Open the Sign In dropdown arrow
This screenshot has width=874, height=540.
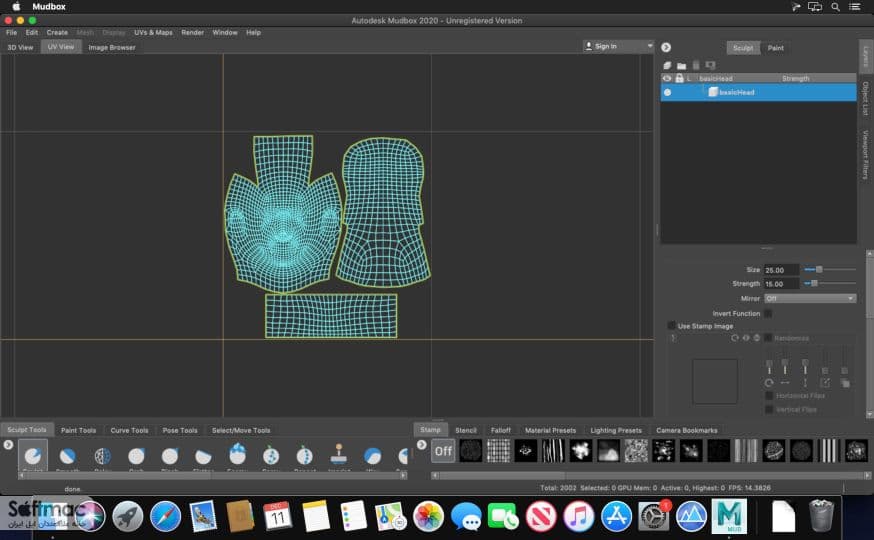point(649,46)
